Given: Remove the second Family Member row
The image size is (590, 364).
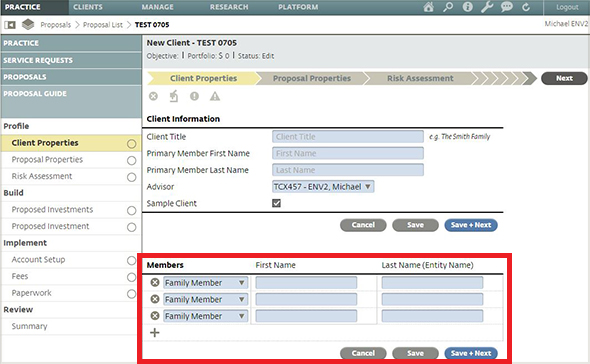Looking at the screenshot, I should (x=155, y=299).
